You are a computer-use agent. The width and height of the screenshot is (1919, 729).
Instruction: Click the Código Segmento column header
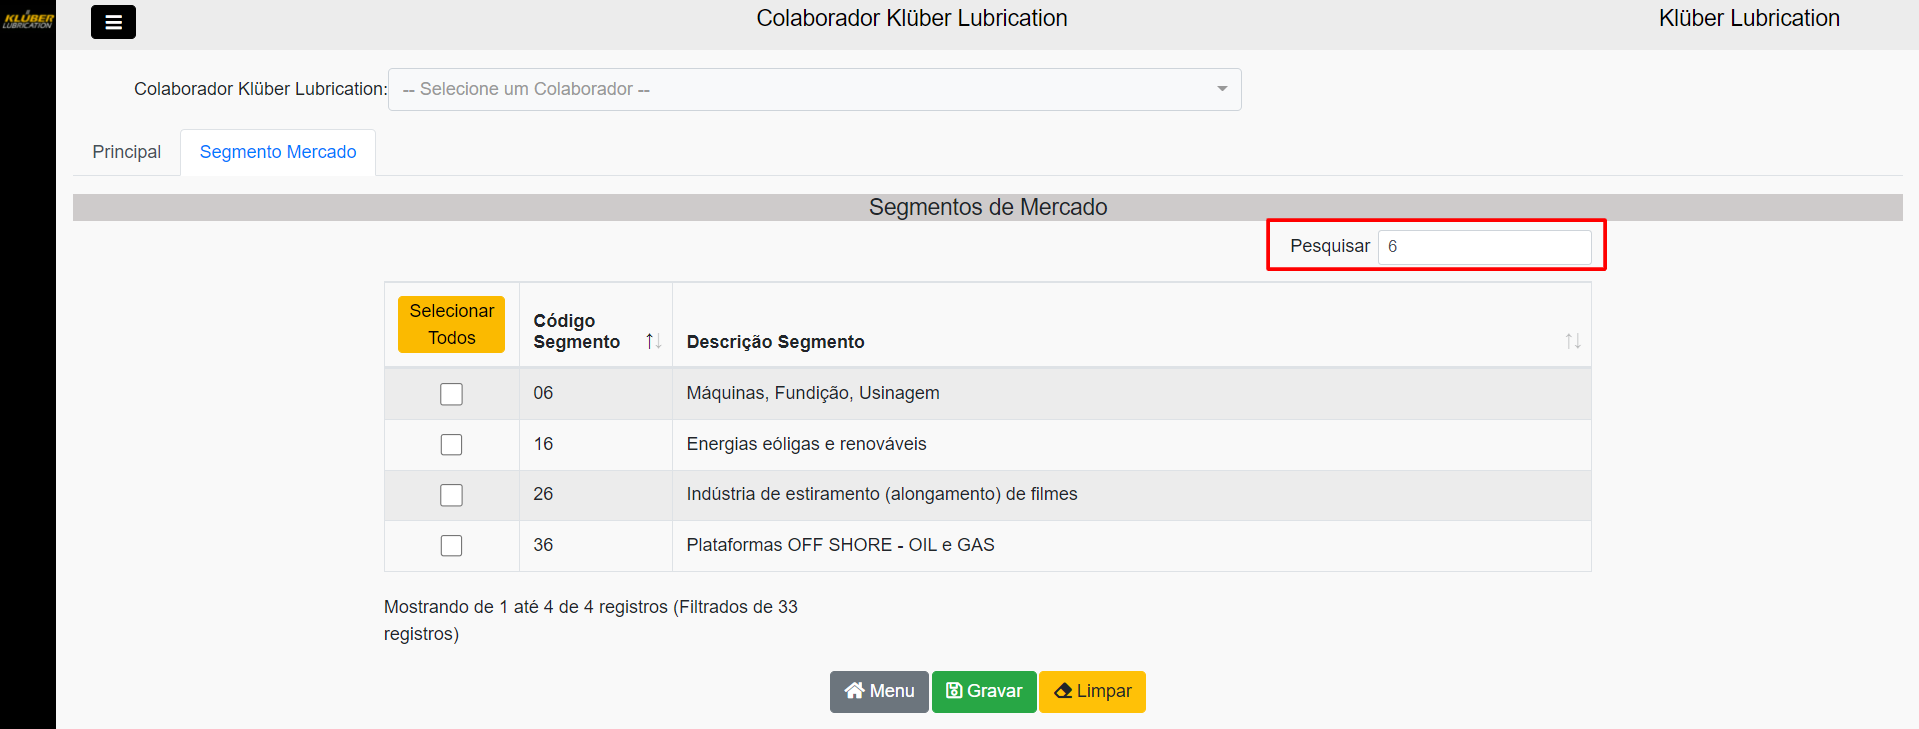(577, 331)
